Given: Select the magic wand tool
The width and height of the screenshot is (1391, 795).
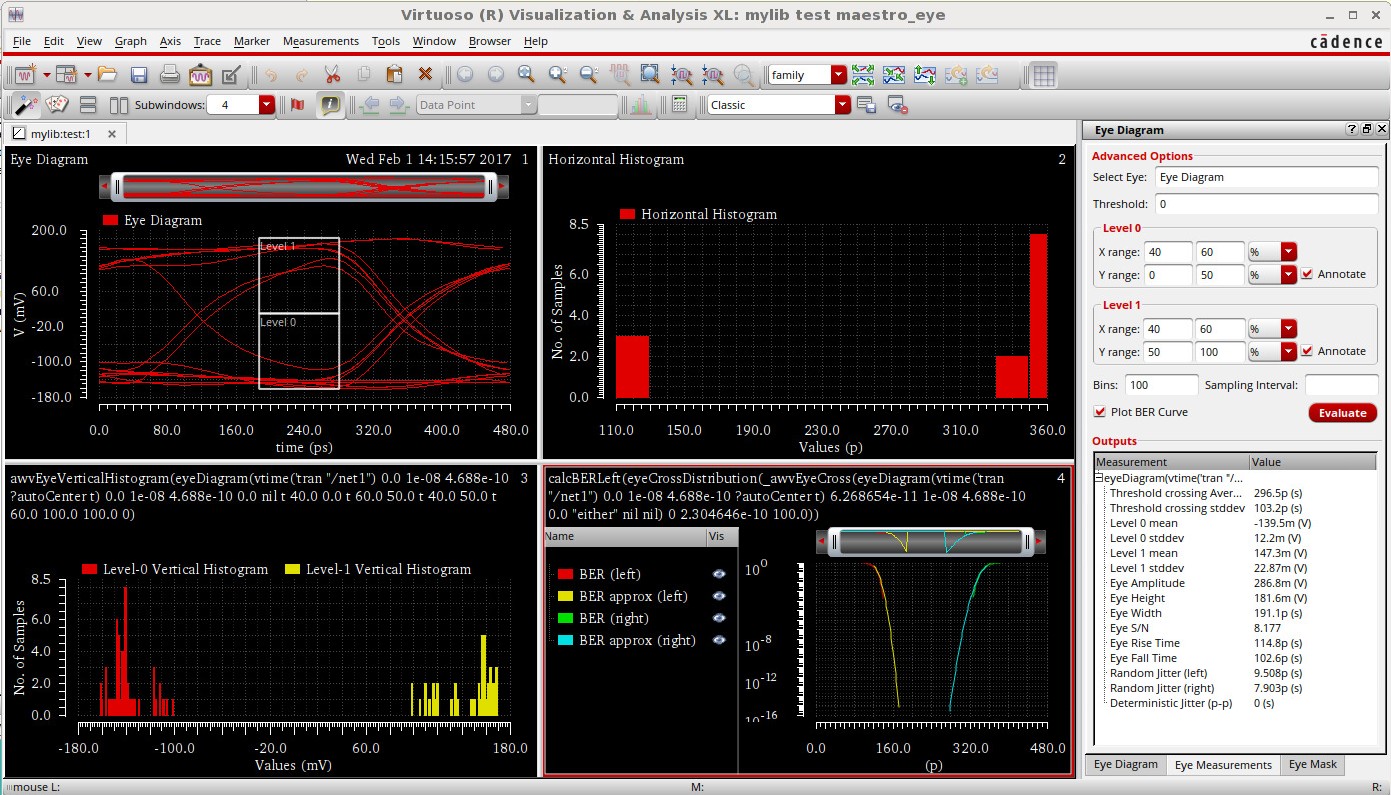Looking at the screenshot, I should (x=25, y=104).
